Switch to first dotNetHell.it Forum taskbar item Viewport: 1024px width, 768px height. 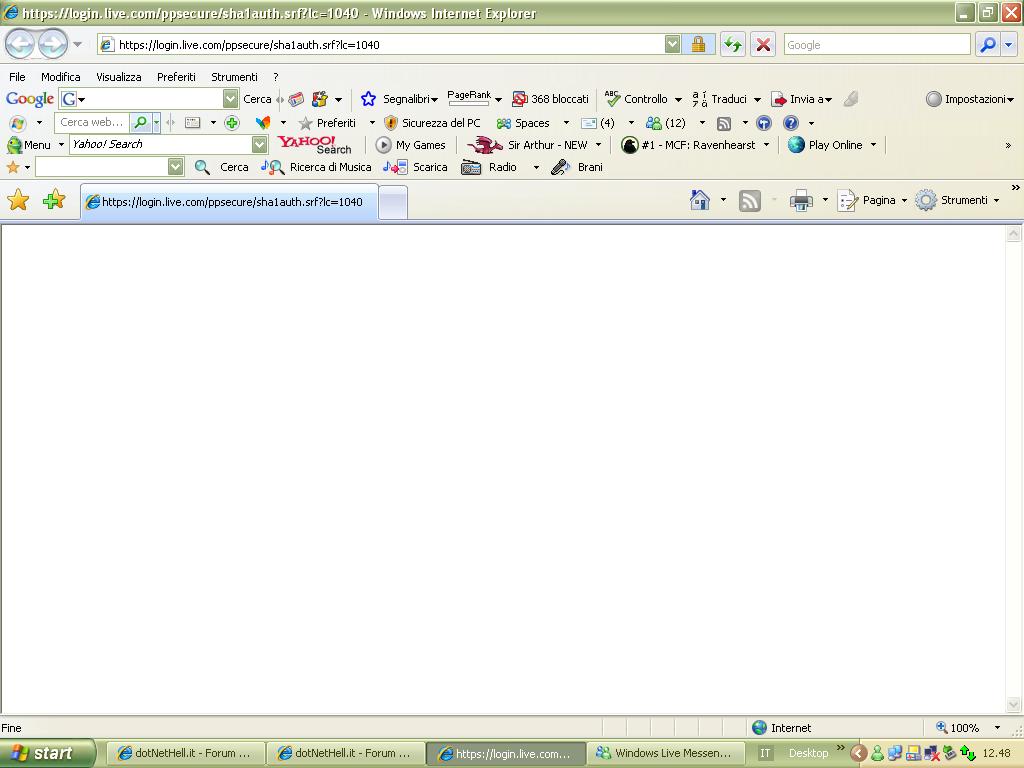pos(185,753)
